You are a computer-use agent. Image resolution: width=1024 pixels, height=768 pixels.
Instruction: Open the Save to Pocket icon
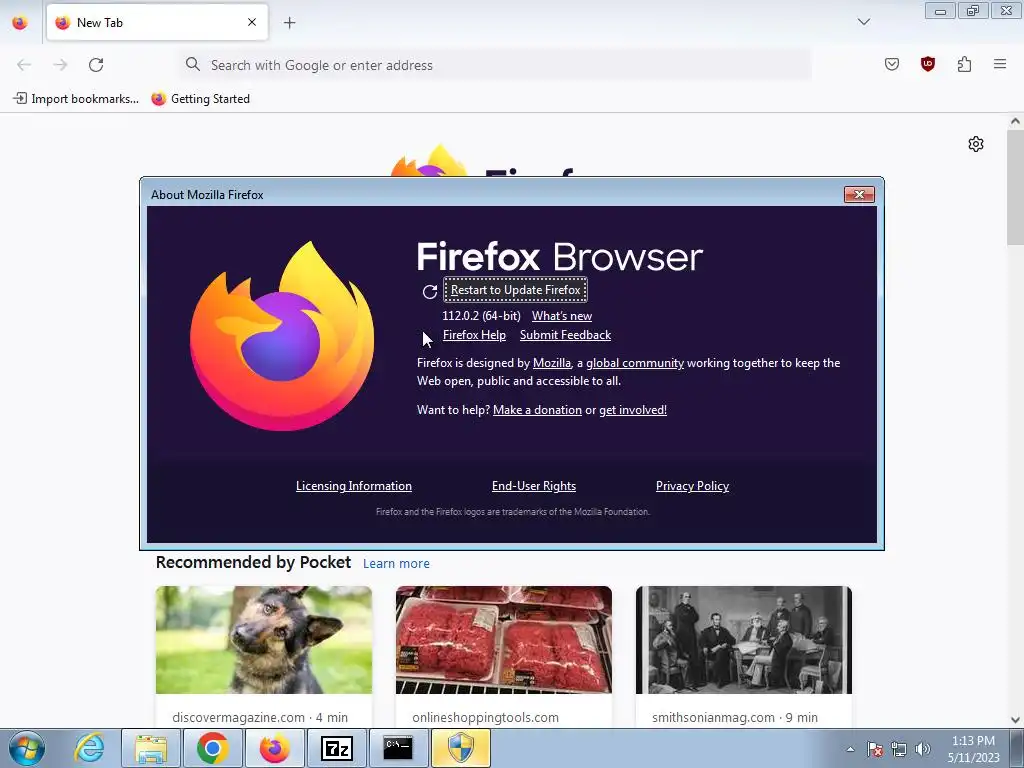coord(892,64)
